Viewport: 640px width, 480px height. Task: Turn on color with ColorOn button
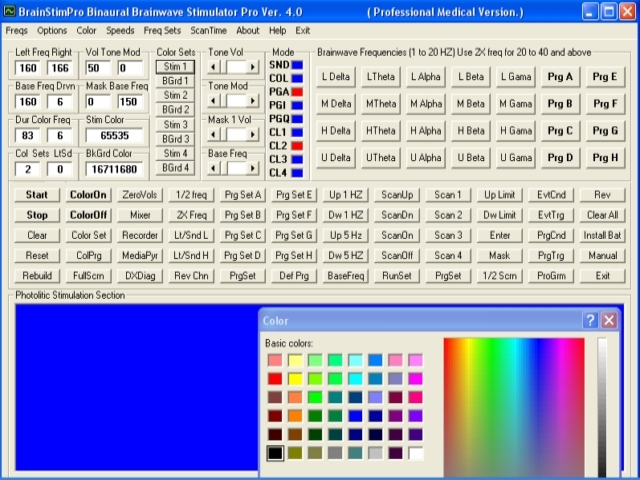click(x=88, y=195)
